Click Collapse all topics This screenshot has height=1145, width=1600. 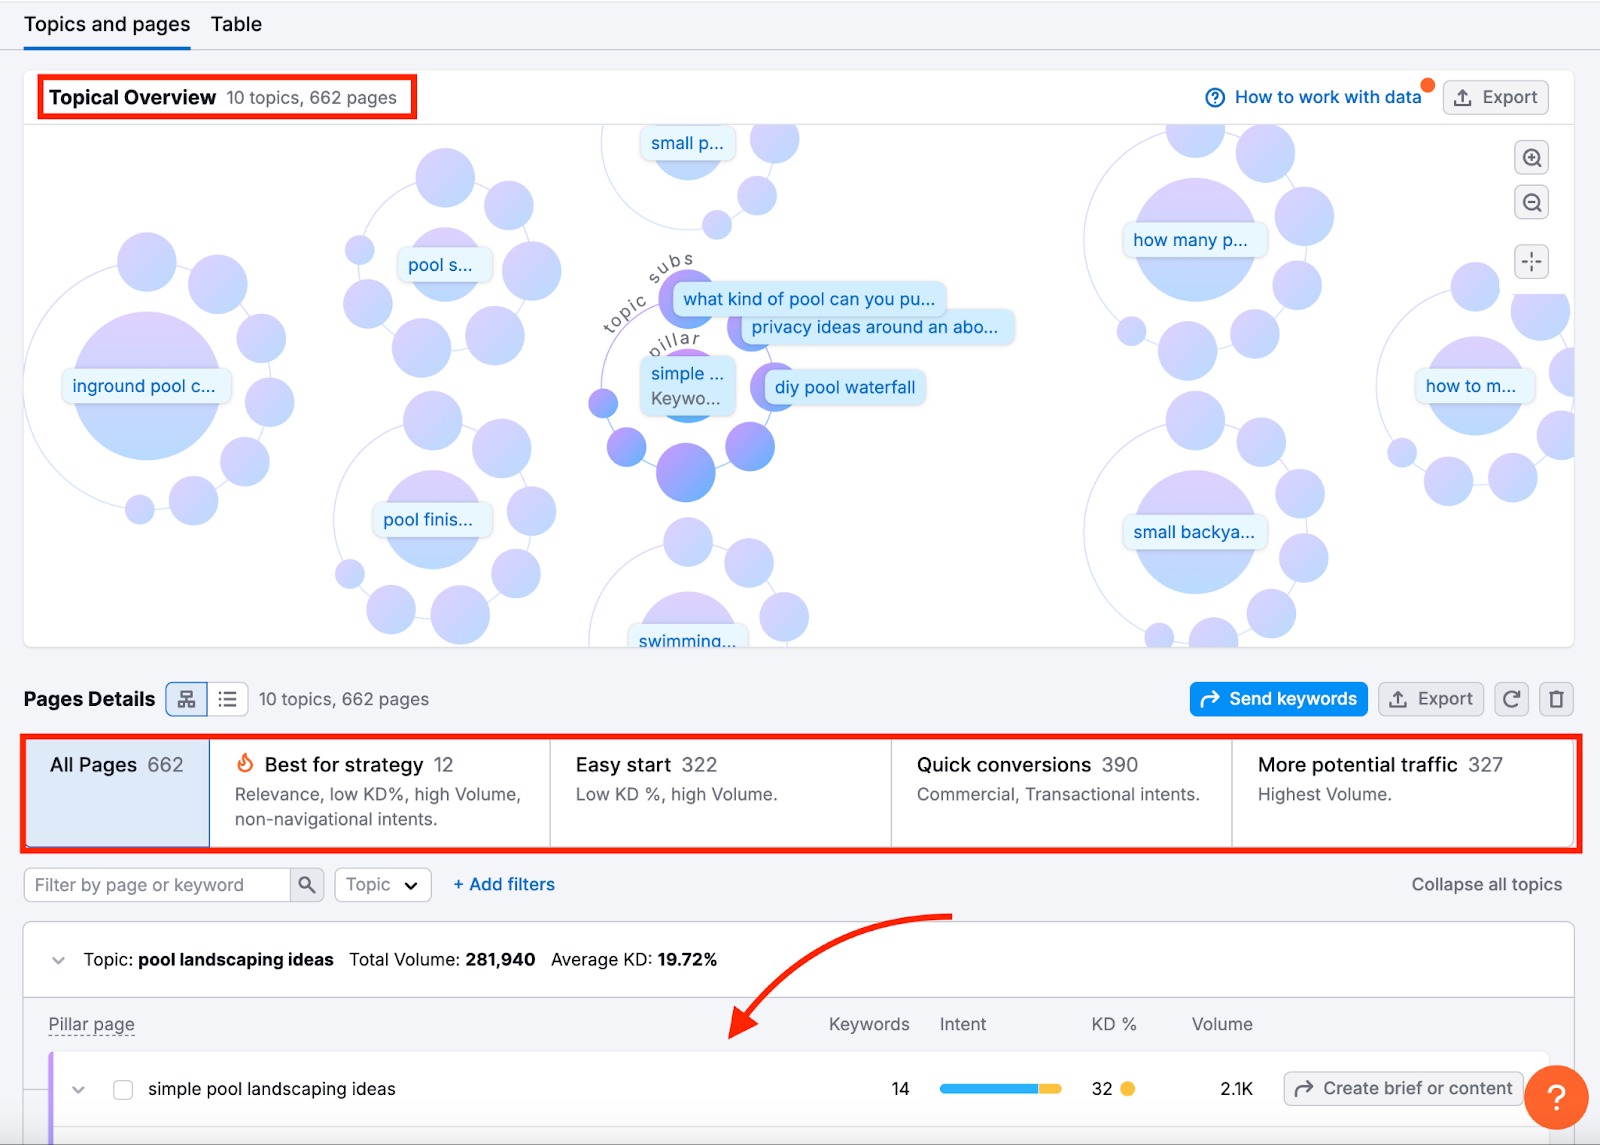point(1487,884)
